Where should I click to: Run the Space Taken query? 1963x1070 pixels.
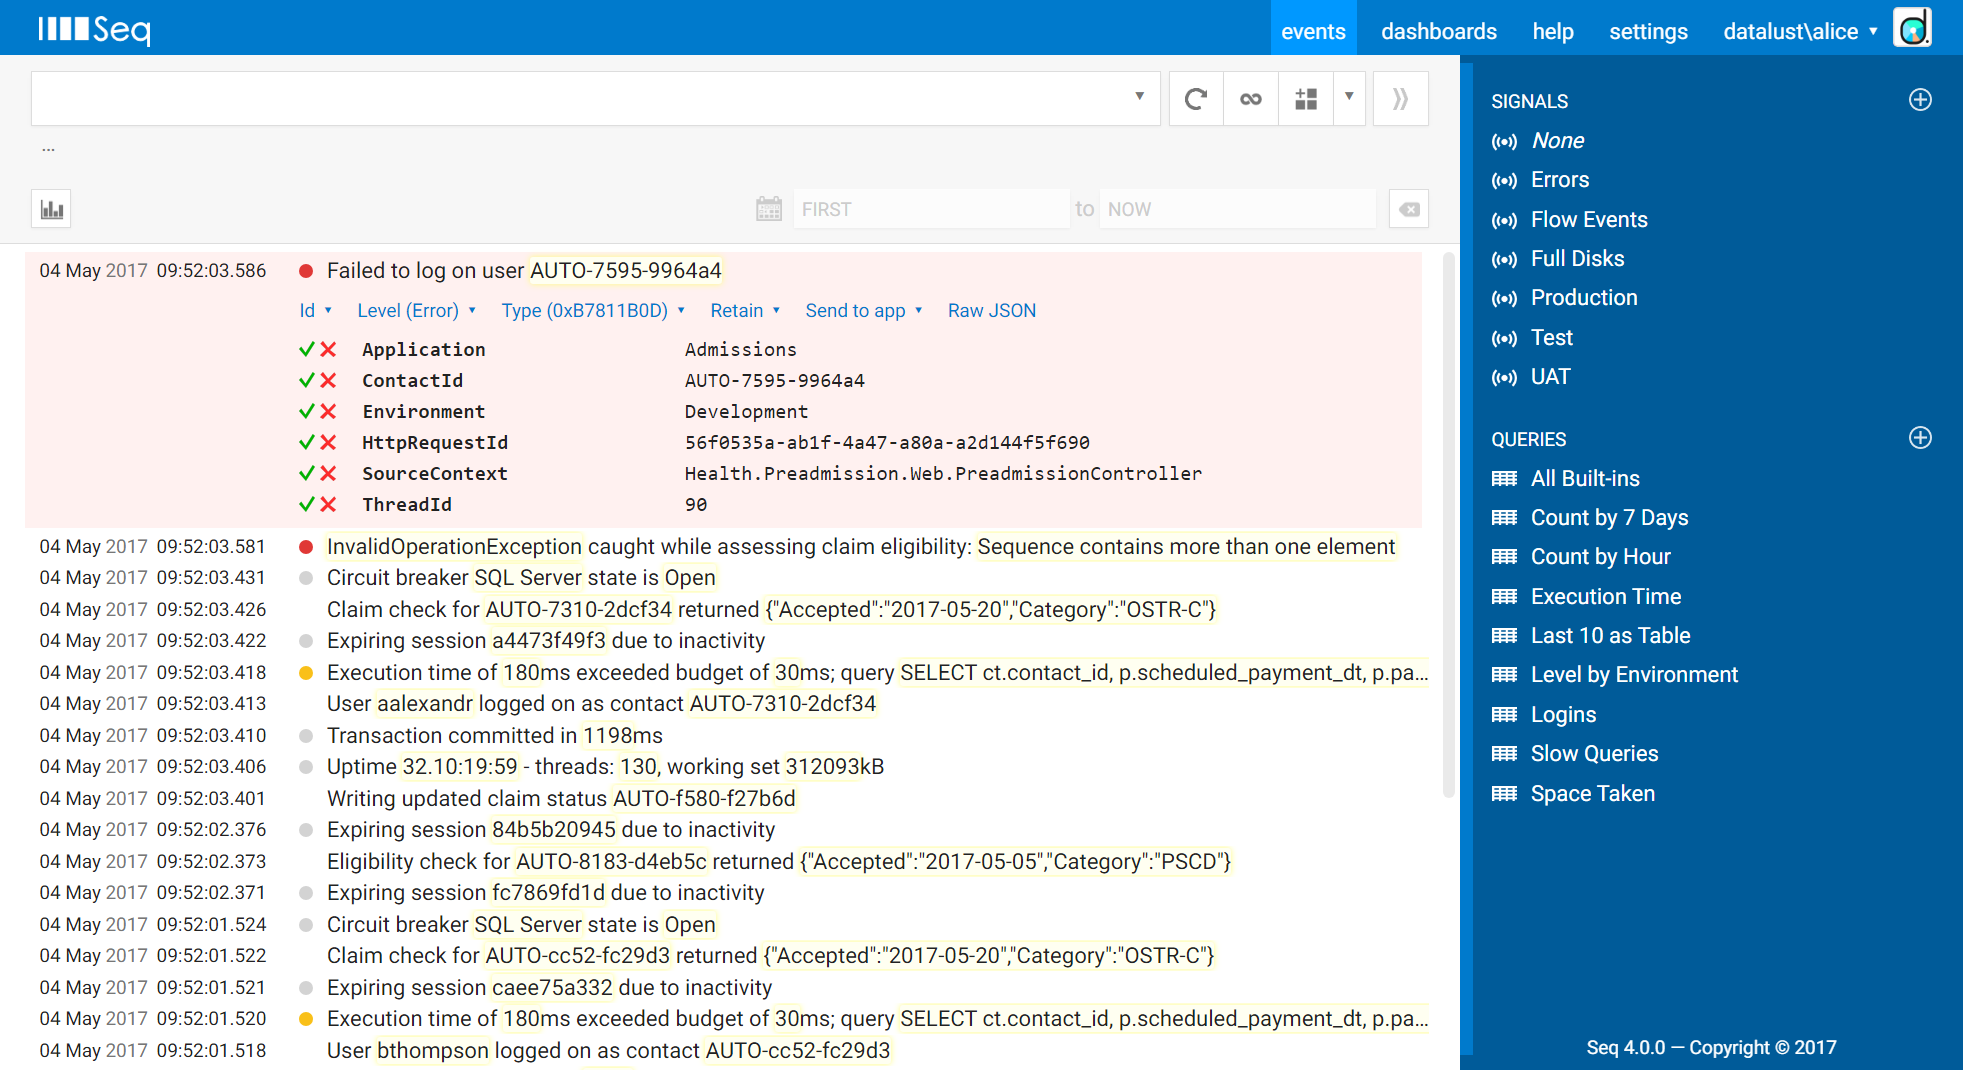(x=1592, y=794)
